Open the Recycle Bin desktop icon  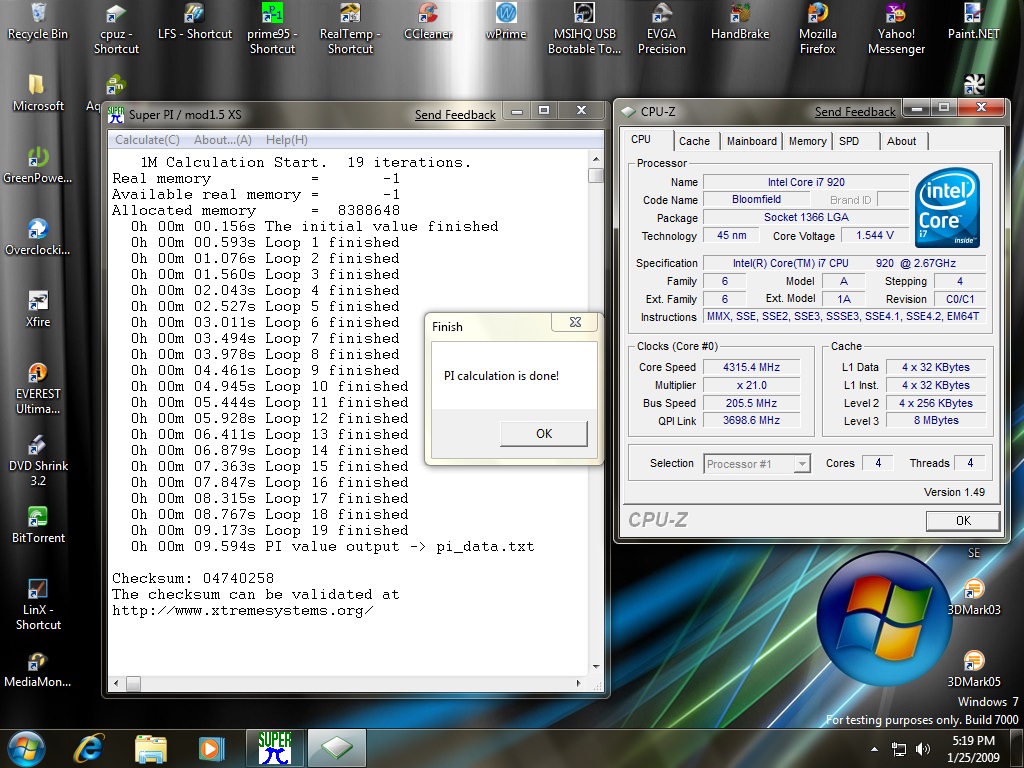coord(38,22)
